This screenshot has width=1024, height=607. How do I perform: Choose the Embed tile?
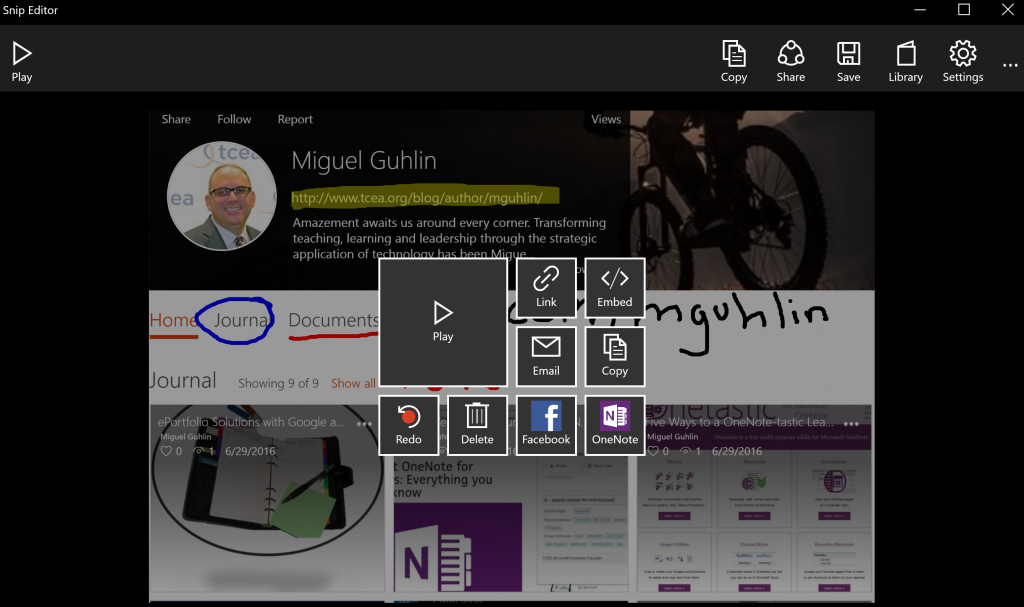tap(615, 287)
